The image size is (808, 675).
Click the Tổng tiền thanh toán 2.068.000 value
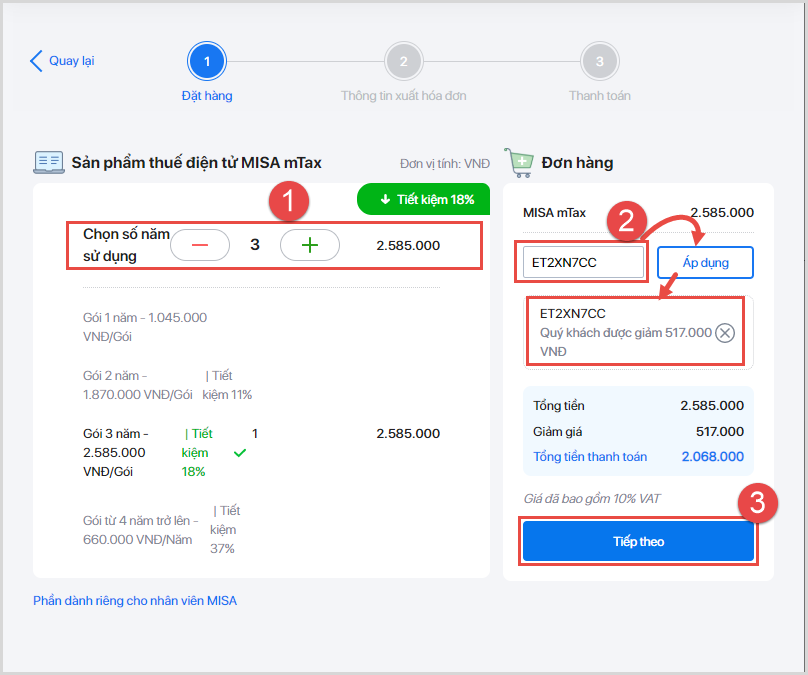[713, 457]
